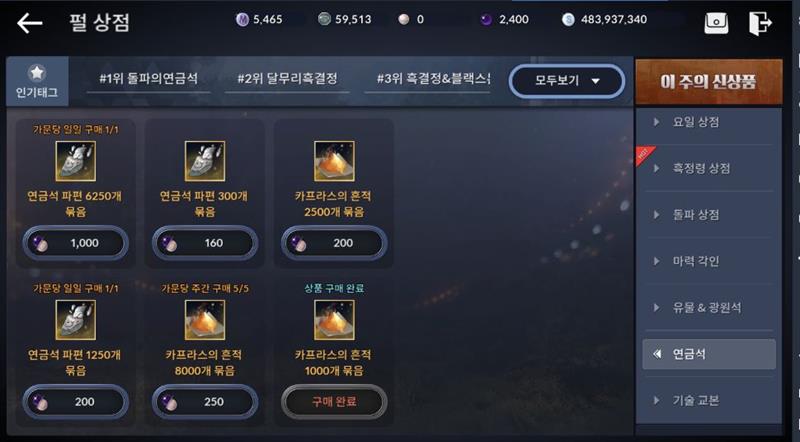Expand the 흑정령 상점 category

[x=709, y=168]
